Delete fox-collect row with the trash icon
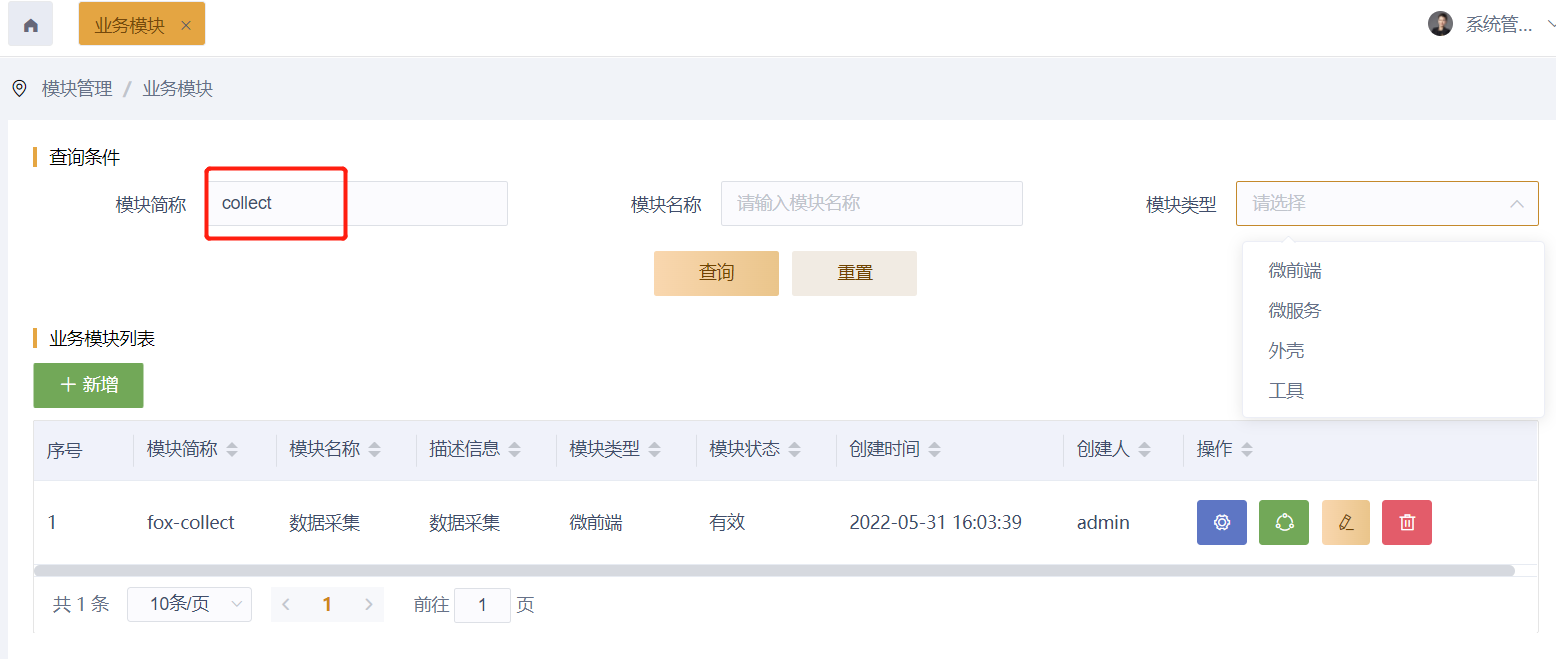The height and width of the screenshot is (659, 1556). pyautogui.click(x=1407, y=522)
